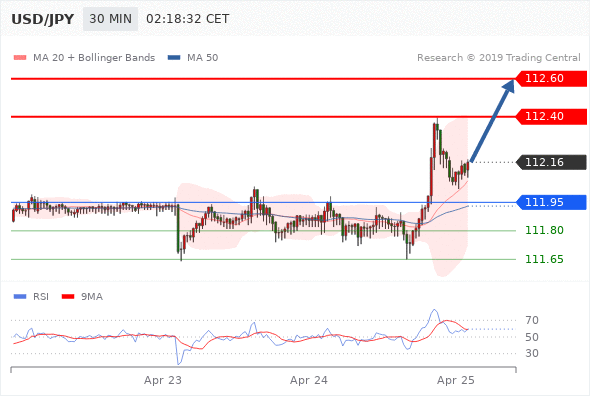Click the 111.65 support level label

(x=544, y=259)
